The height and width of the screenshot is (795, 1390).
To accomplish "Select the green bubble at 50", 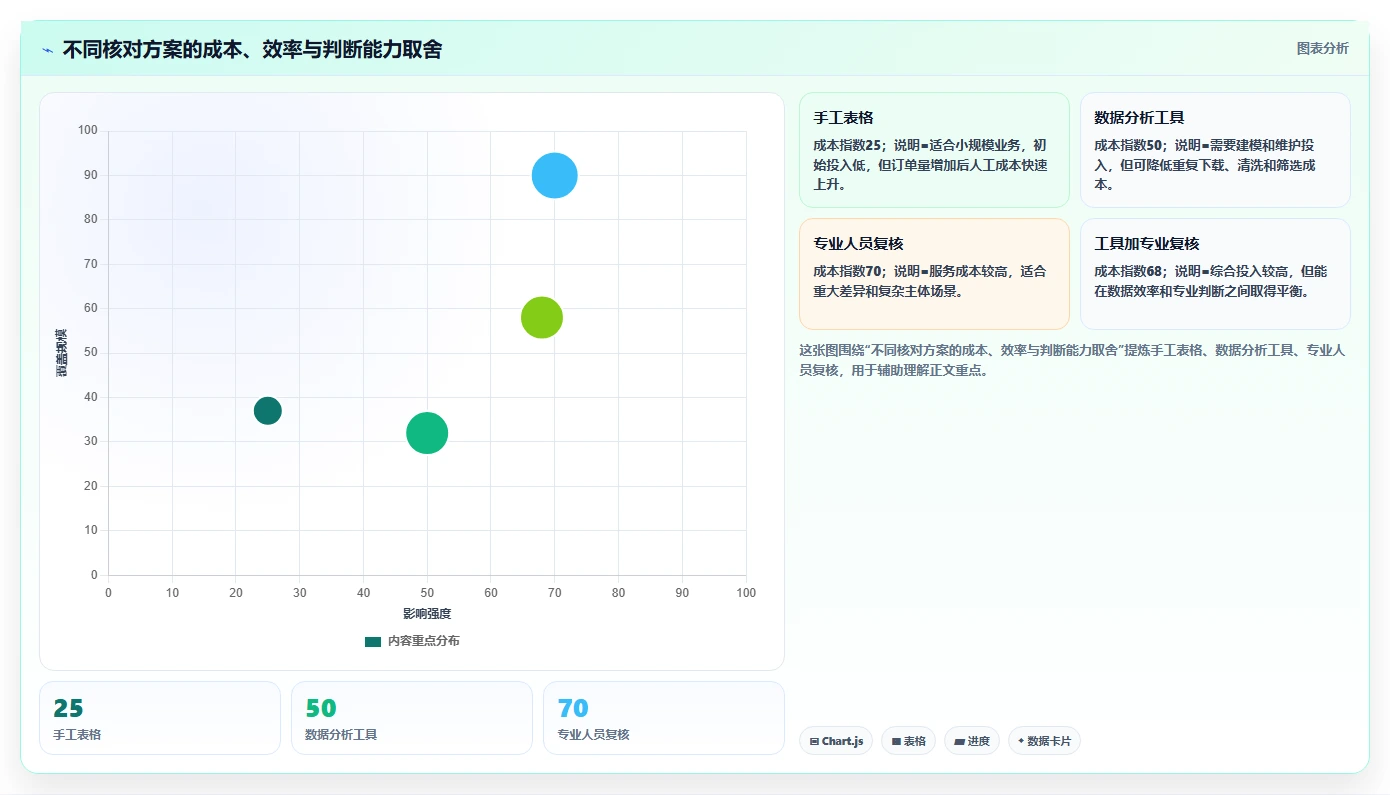I will (427, 433).
